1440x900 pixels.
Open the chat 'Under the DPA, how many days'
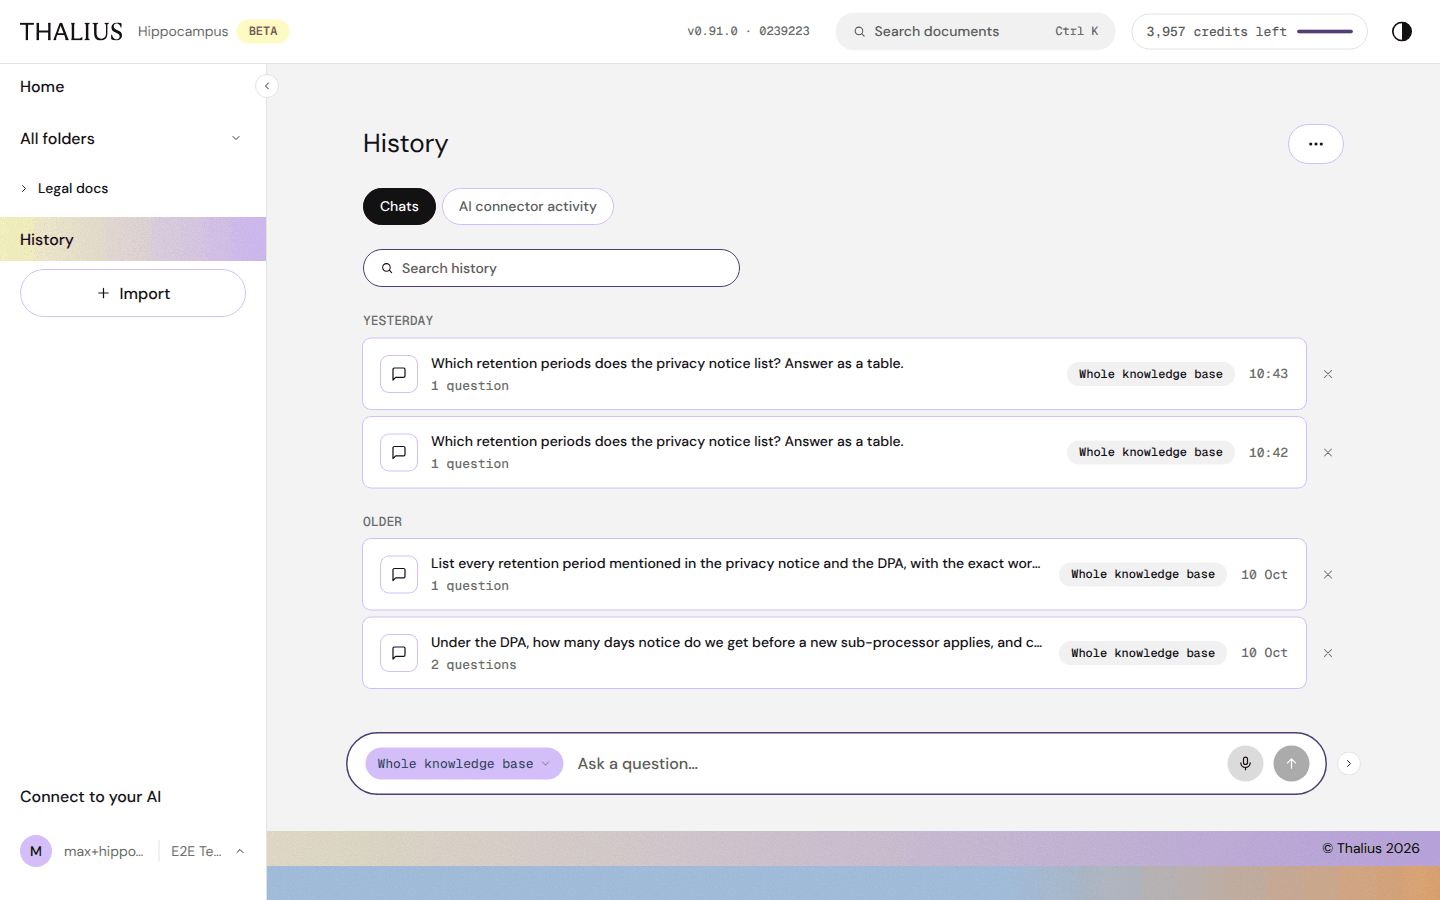tap(834, 653)
